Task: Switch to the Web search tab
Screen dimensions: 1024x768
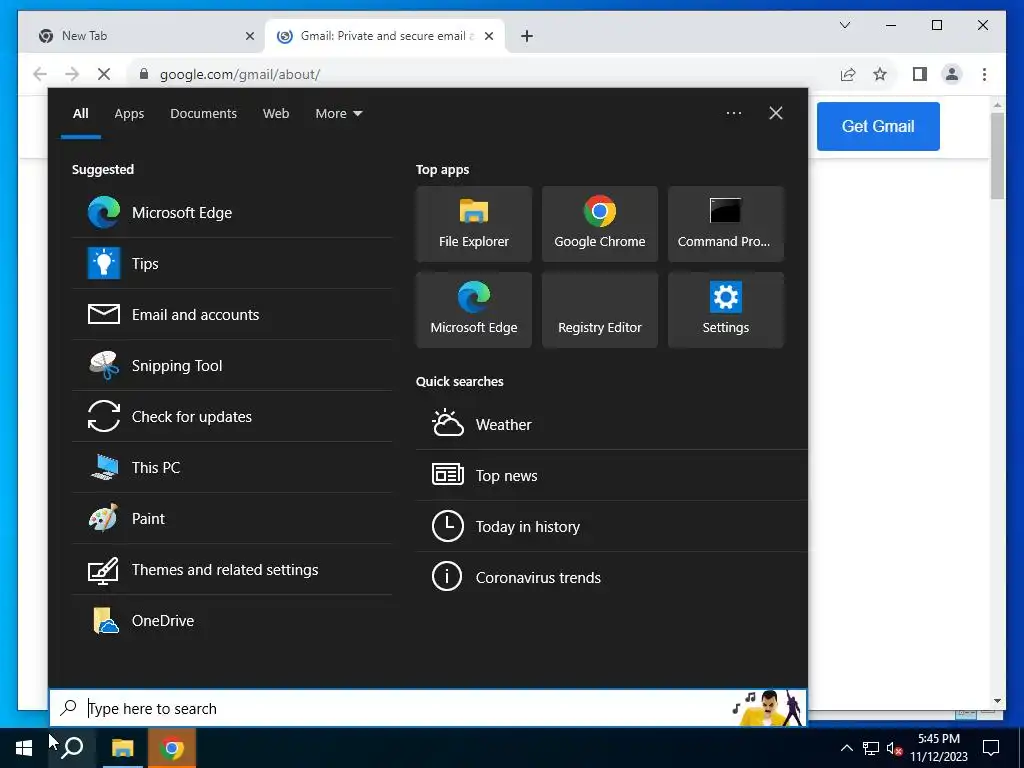Action: point(276,114)
